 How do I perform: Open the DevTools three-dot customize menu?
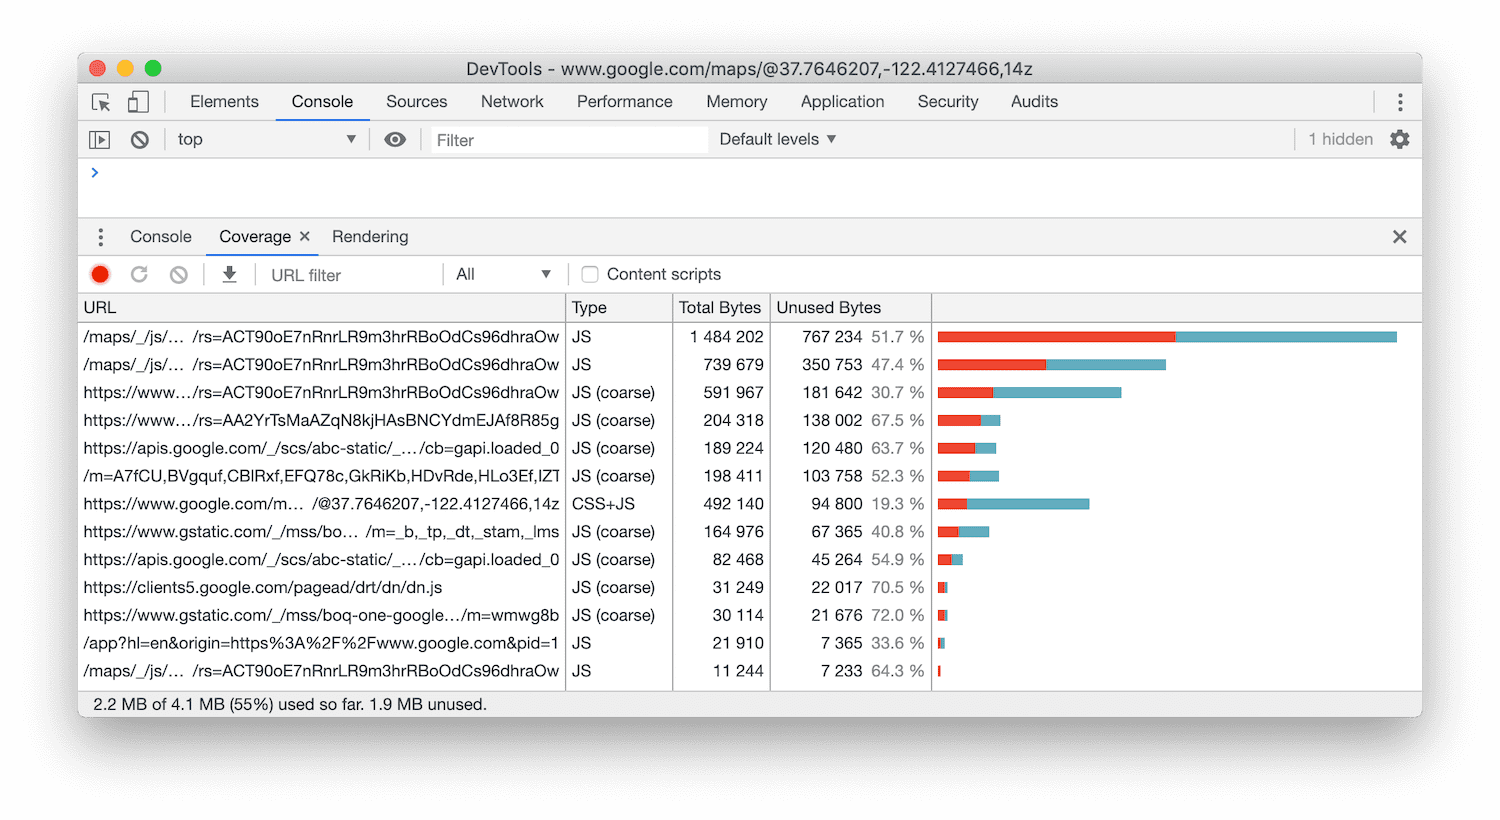click(x=1399, y=102)
